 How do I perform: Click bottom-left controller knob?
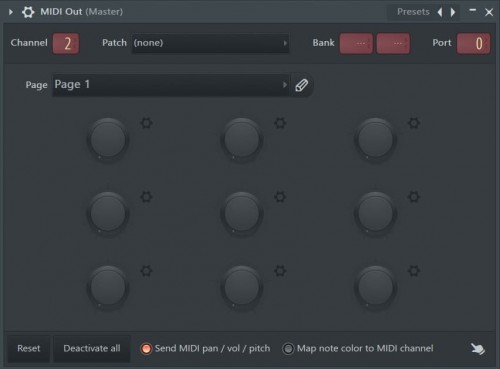pyautogui.click(x=108, y=287)
